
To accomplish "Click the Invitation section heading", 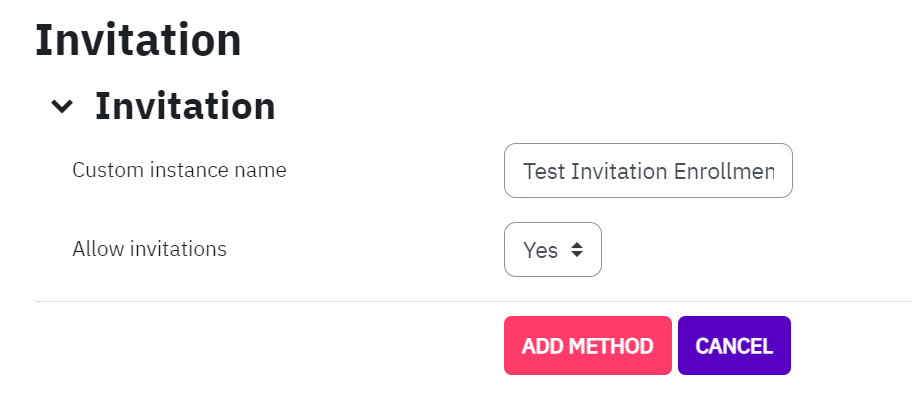I will [185, 106].
